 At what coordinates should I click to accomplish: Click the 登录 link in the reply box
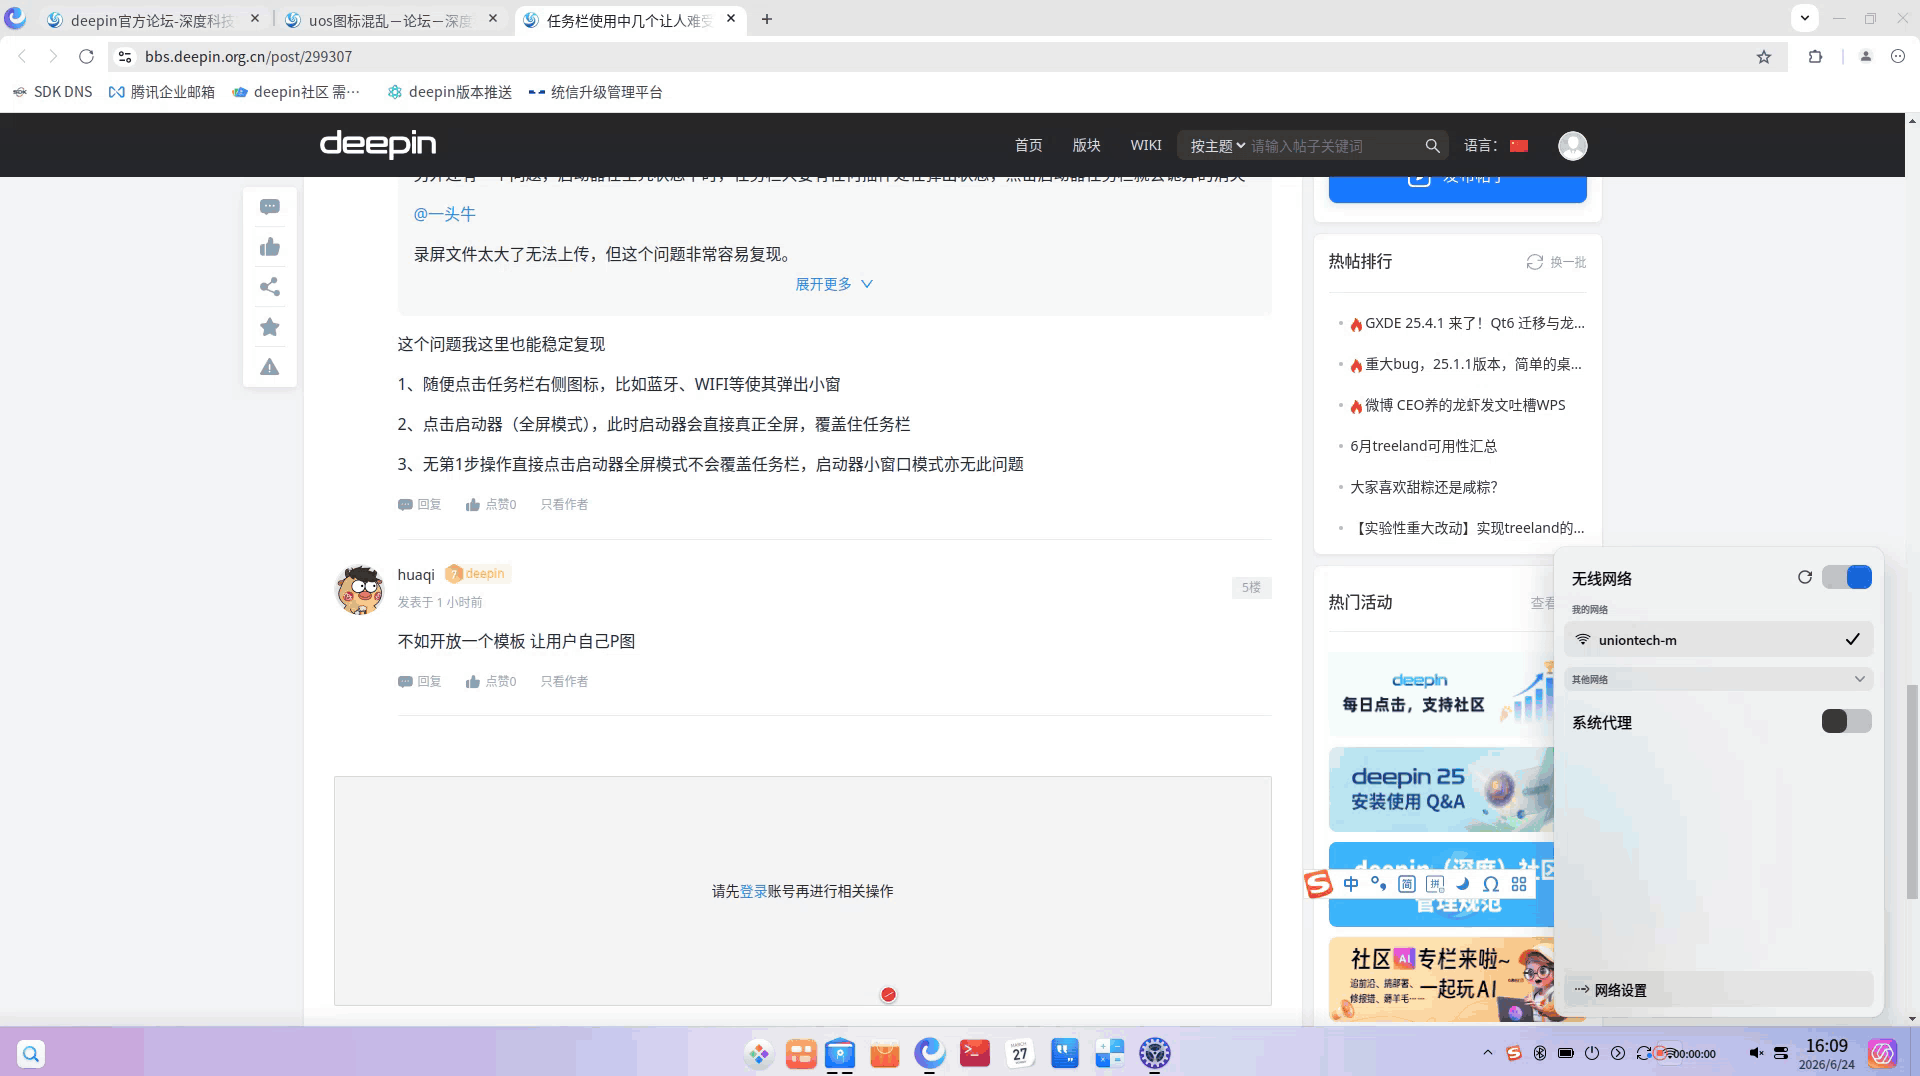click(753, 891)
